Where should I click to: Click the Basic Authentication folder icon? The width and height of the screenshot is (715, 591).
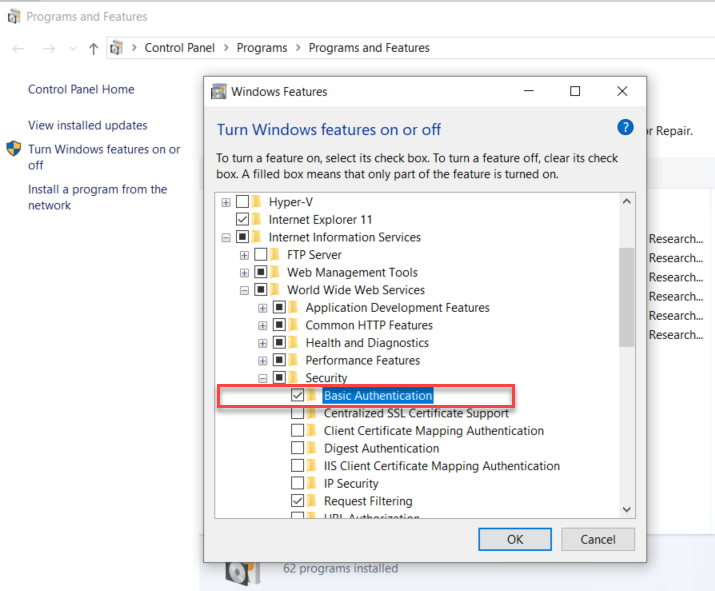coord(312,395)
